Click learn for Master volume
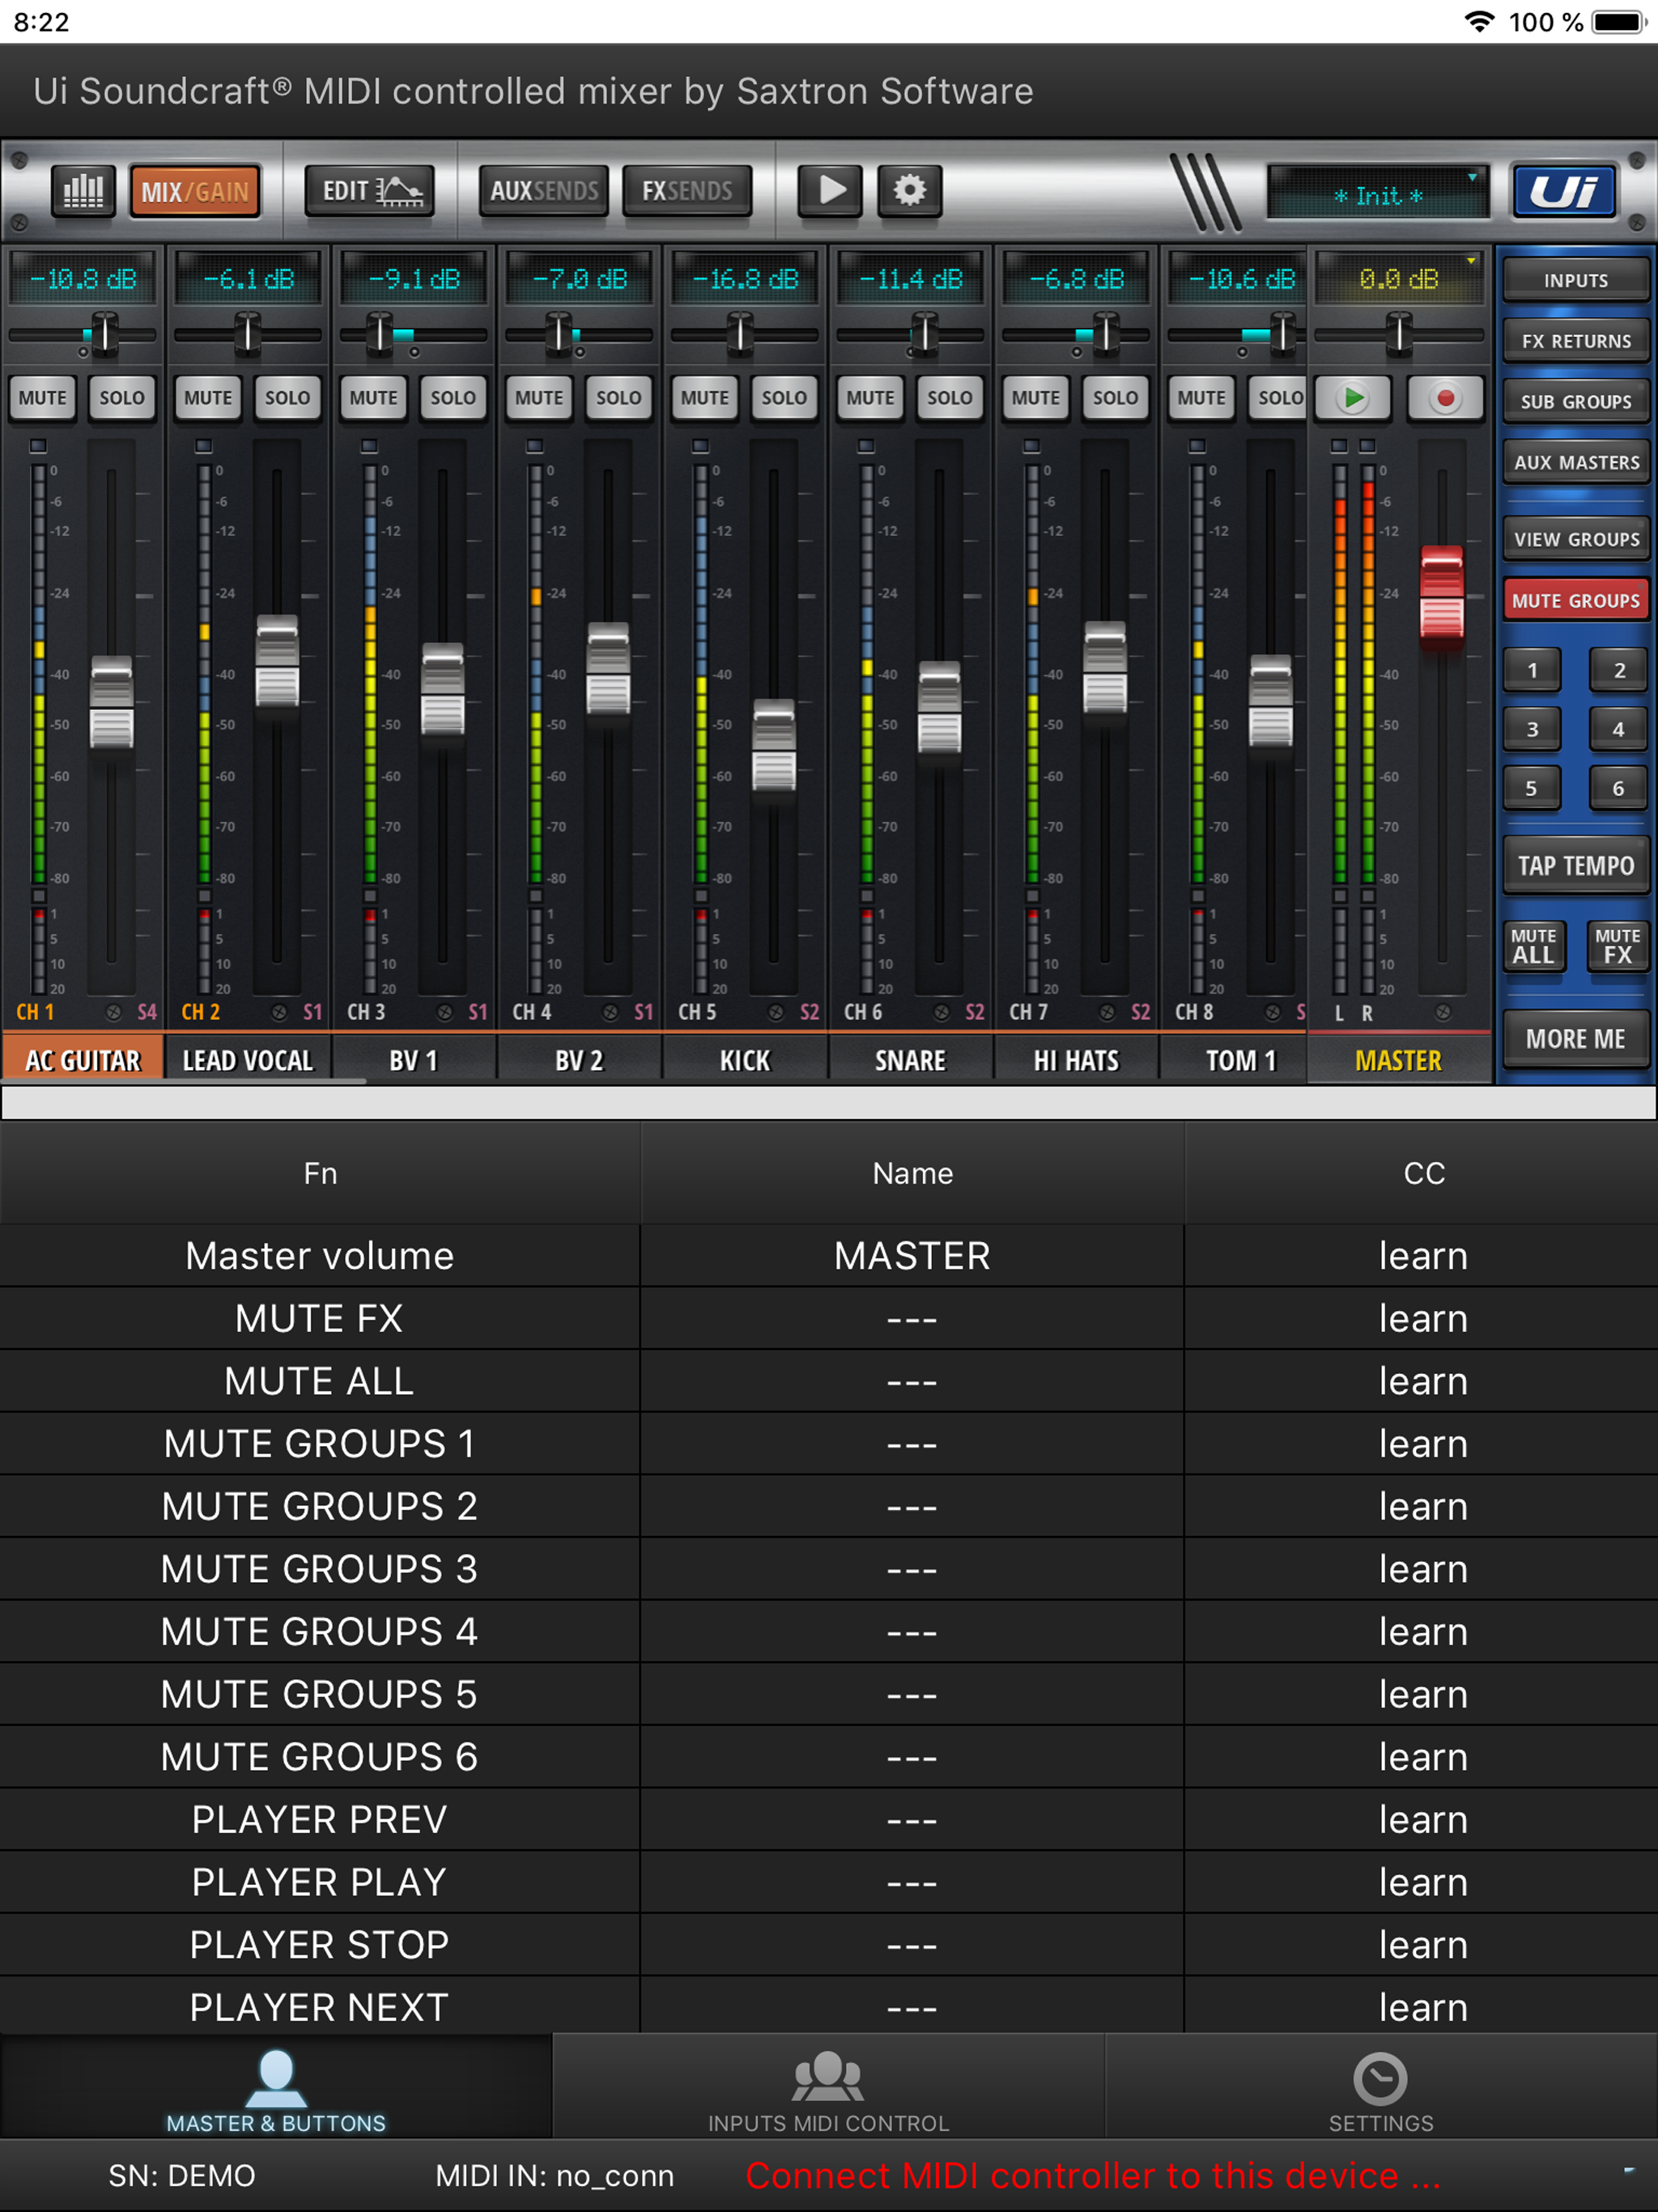Viewport: 1658px width, 2212px height. [1422, 1256]
